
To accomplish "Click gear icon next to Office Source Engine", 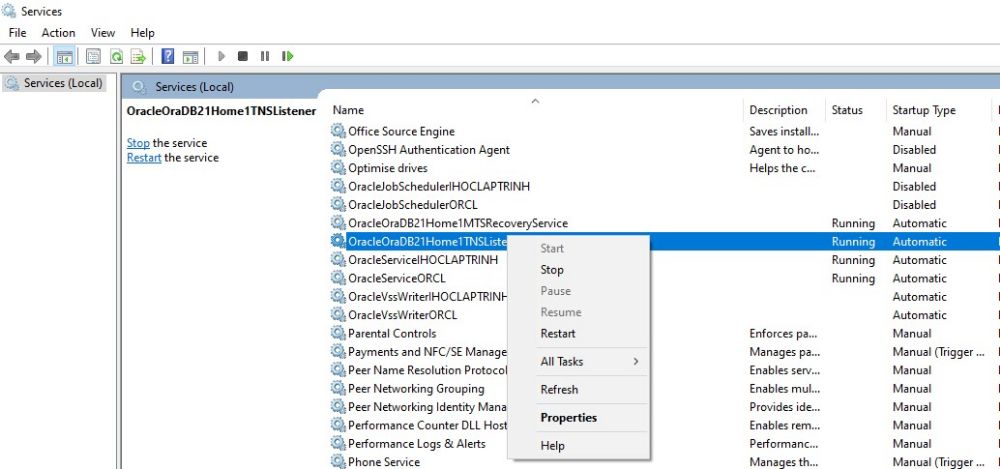I will (x=338, y=131).
